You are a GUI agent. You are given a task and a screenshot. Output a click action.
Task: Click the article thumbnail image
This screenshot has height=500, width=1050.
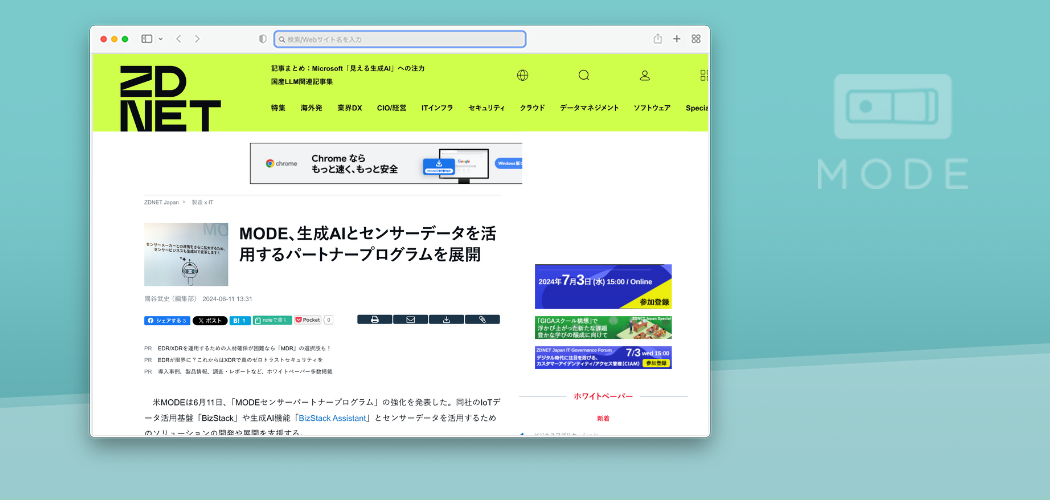pyautogui.click(x=186, y=255)
